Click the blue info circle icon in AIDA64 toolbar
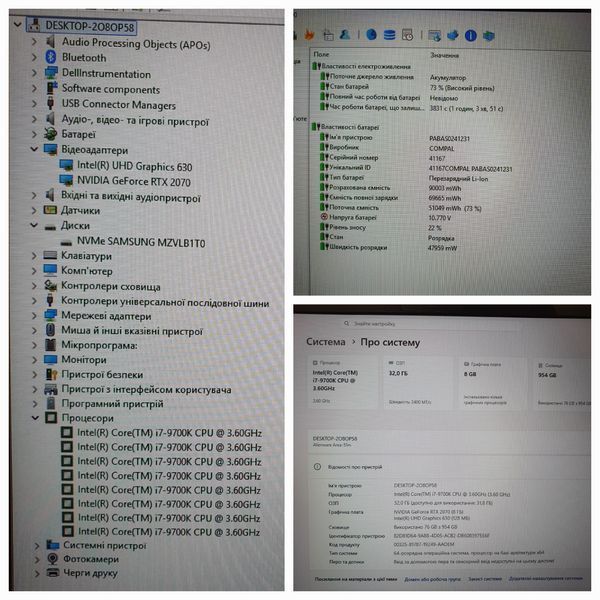Viewport: 600px width, 600px height. [471, 36]
